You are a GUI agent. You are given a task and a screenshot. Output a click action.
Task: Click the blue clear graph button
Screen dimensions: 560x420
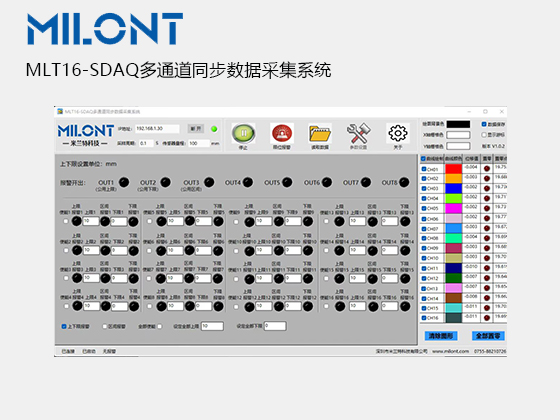click(x=441, y=336)
